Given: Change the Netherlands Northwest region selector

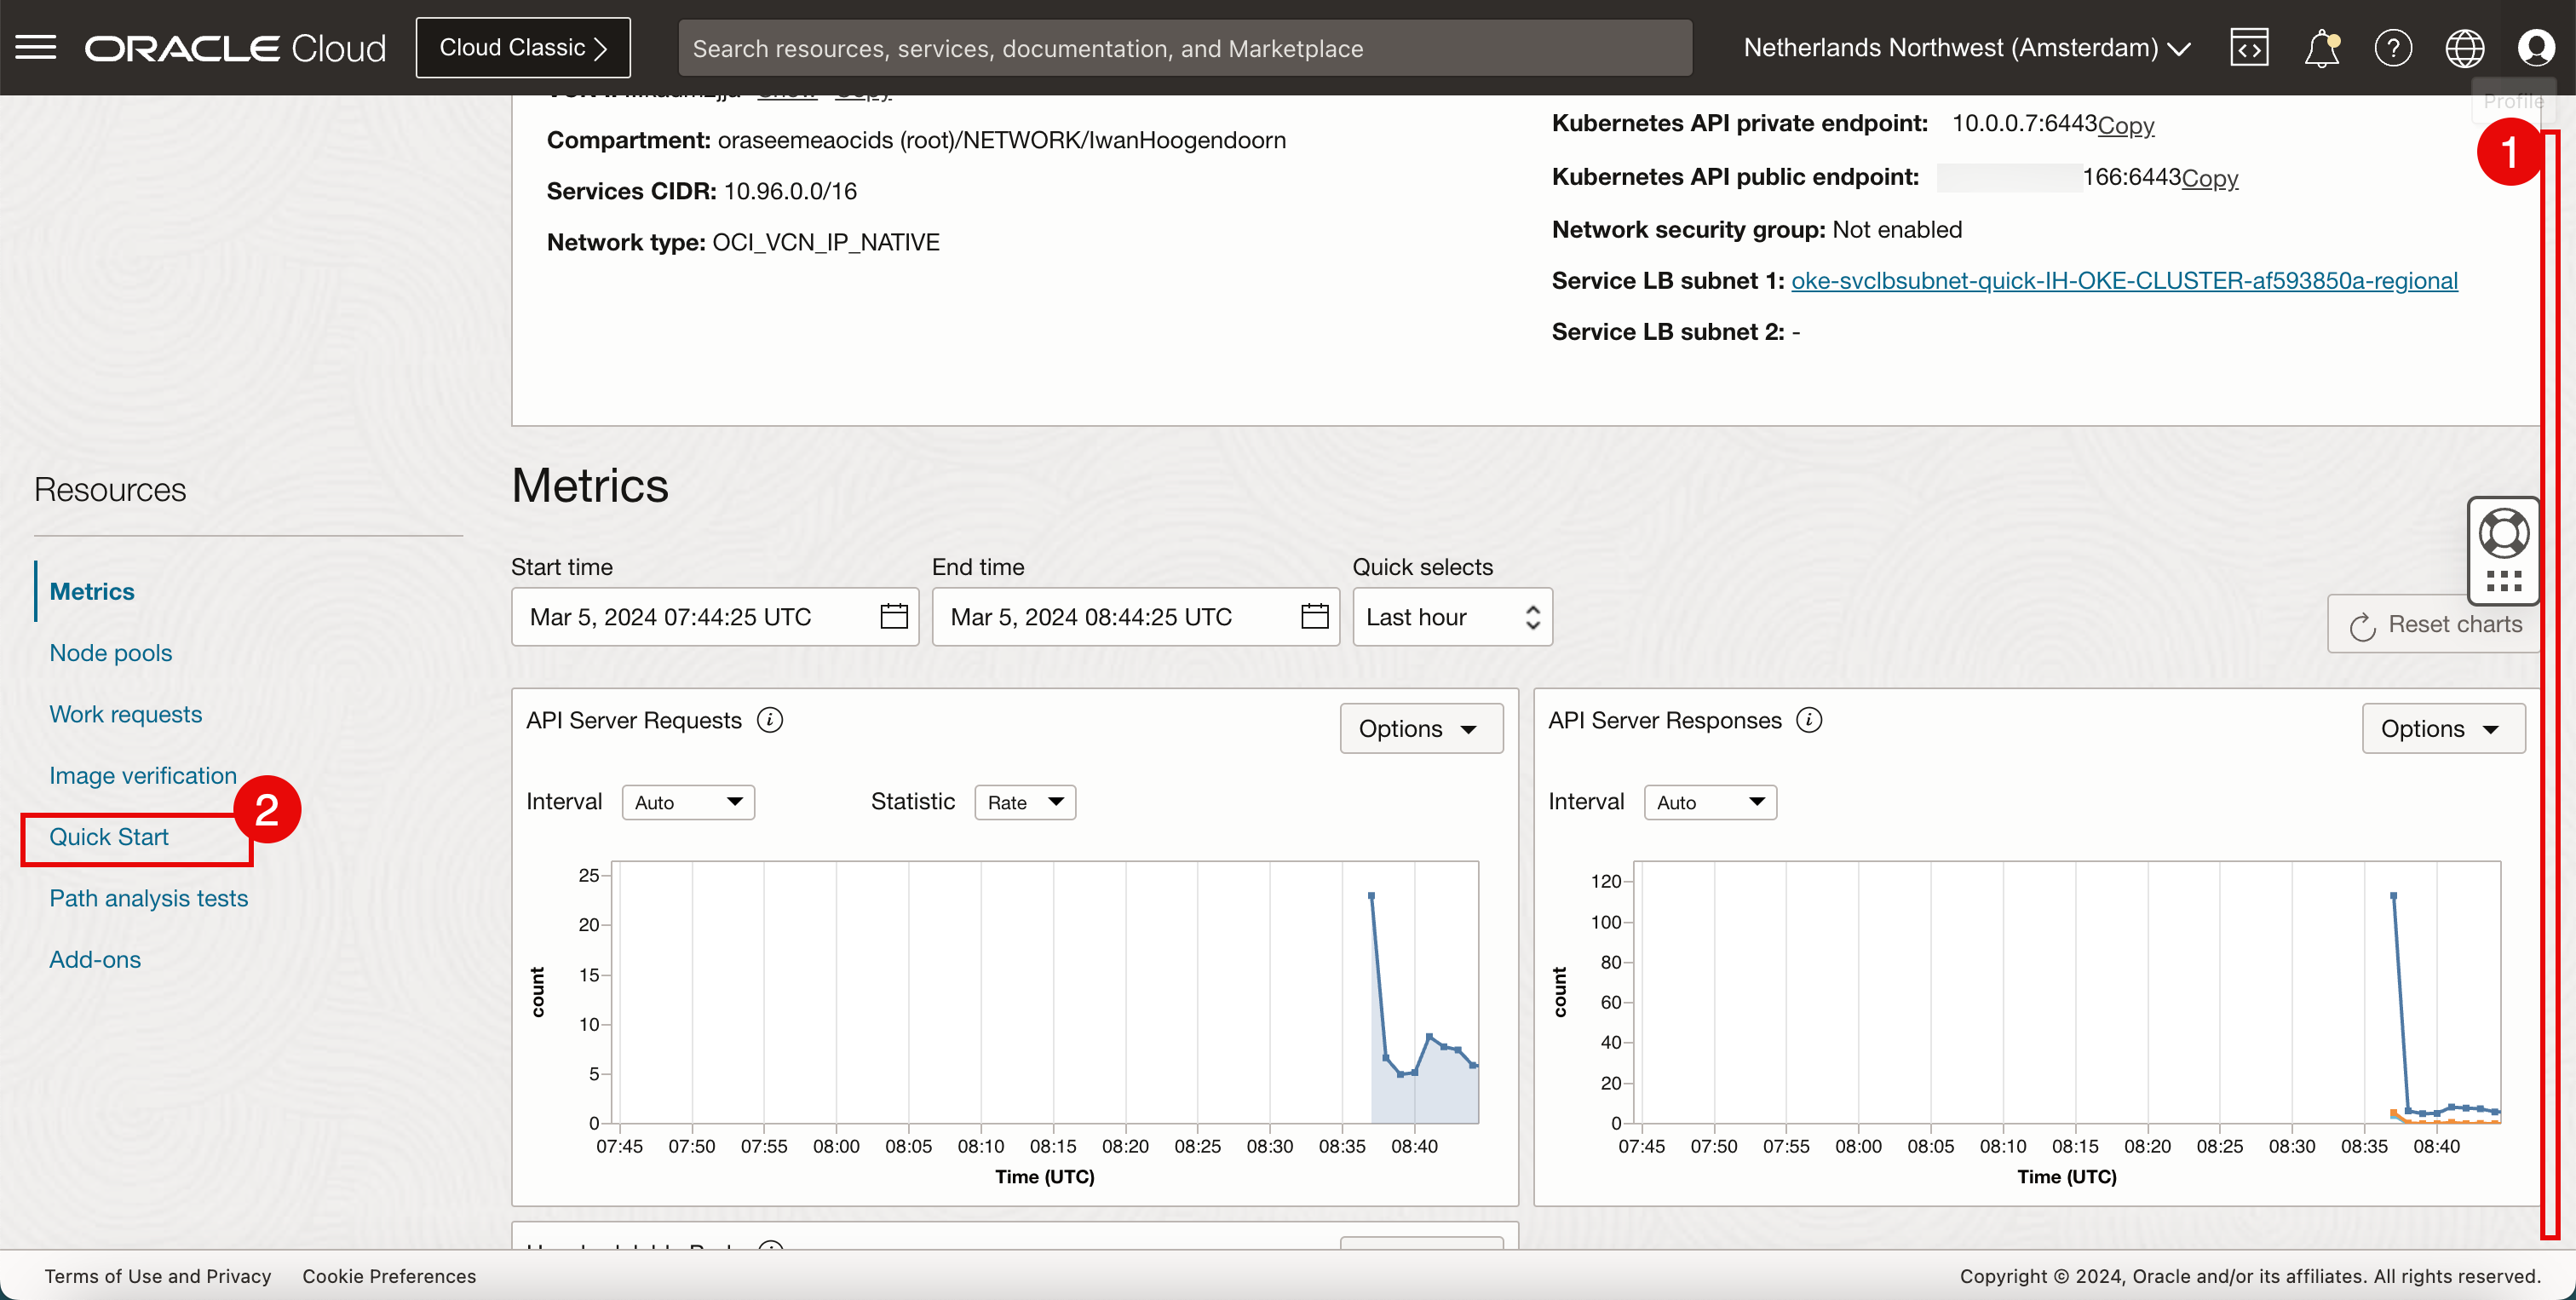Looking at the screenshot, I should pos(1966,47).
